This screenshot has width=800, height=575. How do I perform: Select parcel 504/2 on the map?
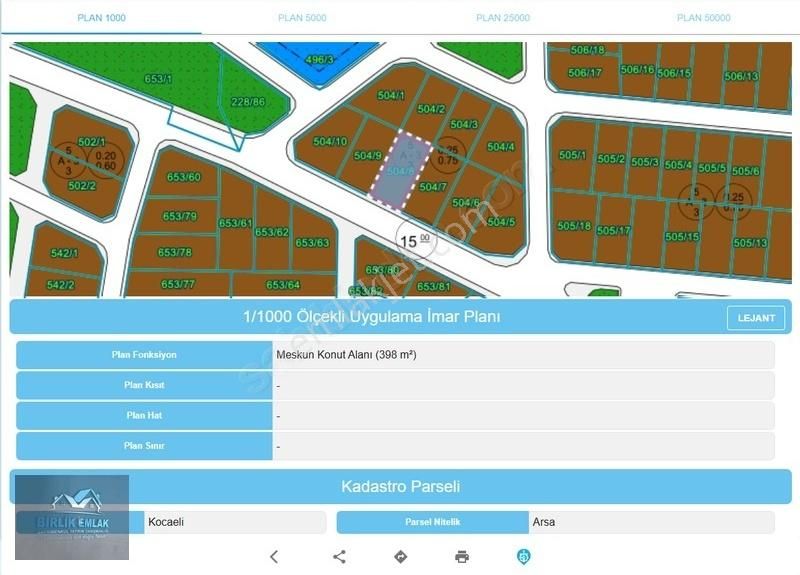point(431,109)
